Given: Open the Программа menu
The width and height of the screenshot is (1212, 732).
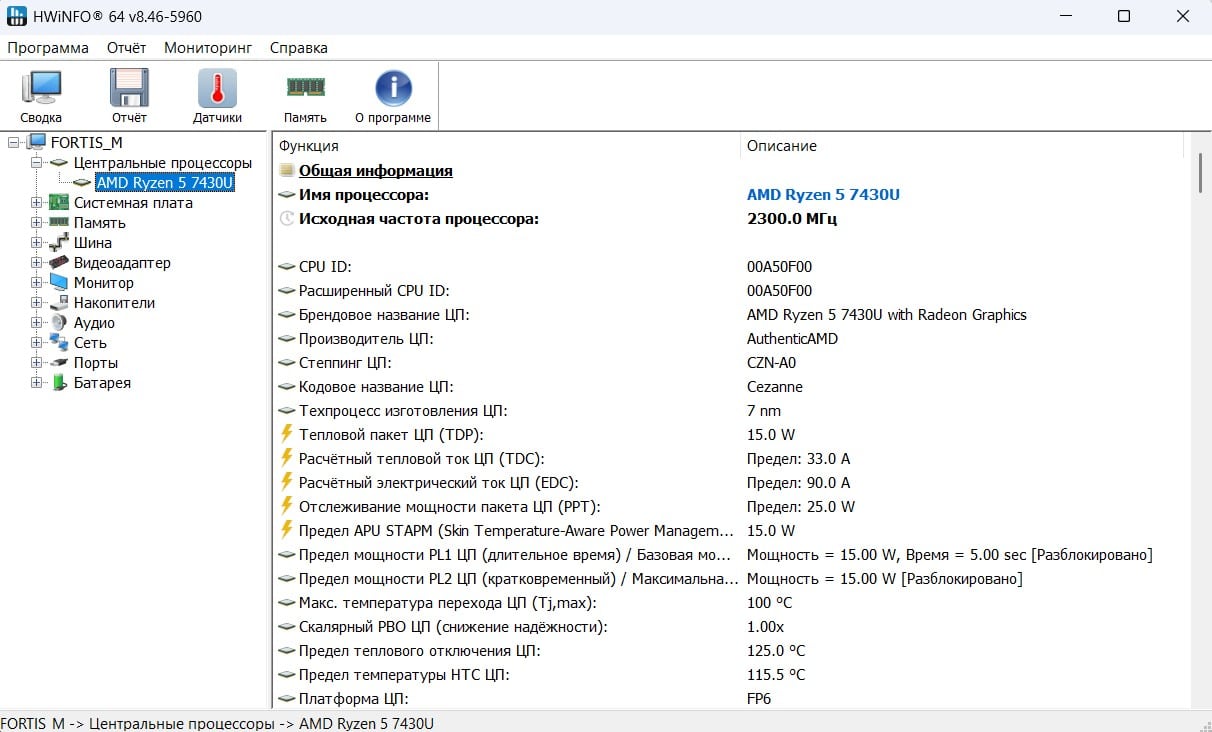Looking at the screenshot, I should (x=48, y=48).
